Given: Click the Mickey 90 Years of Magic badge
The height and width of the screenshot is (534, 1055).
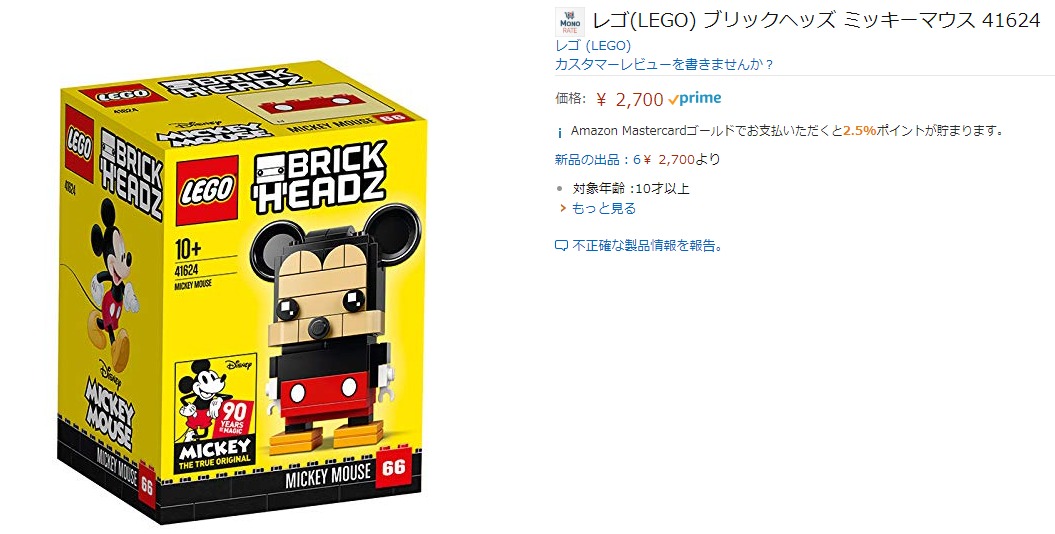Looking at the screenshot, I should [x=215, y=413].
